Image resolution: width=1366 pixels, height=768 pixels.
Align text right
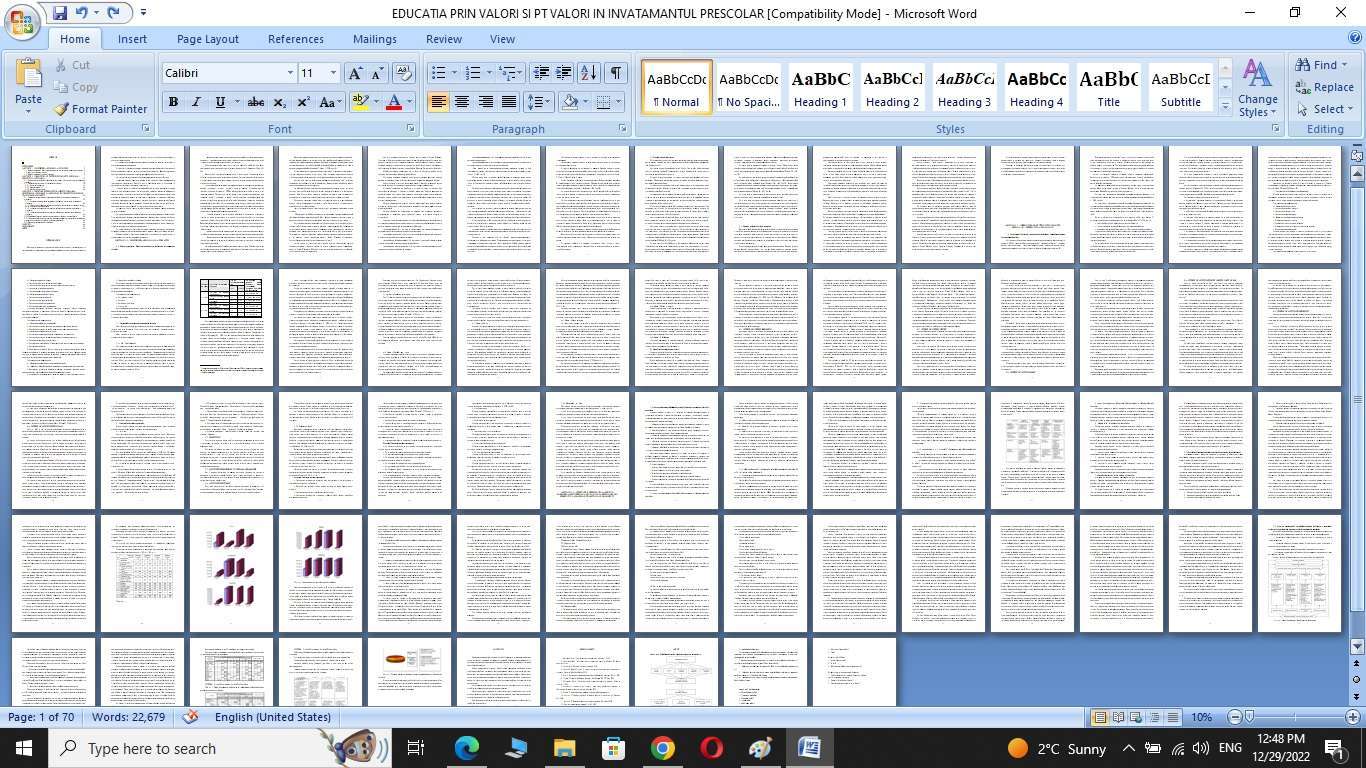click(x=485, y=102)
